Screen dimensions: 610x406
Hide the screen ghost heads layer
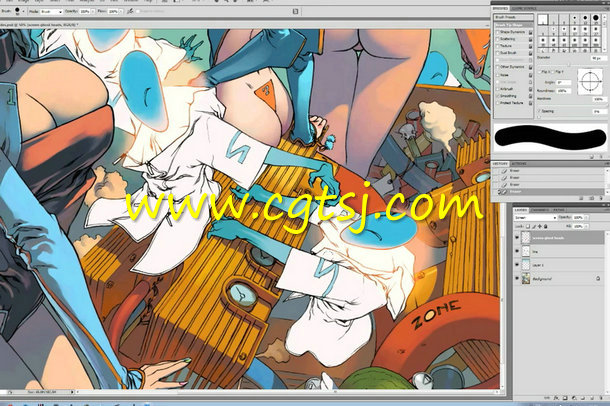[517, 238]
